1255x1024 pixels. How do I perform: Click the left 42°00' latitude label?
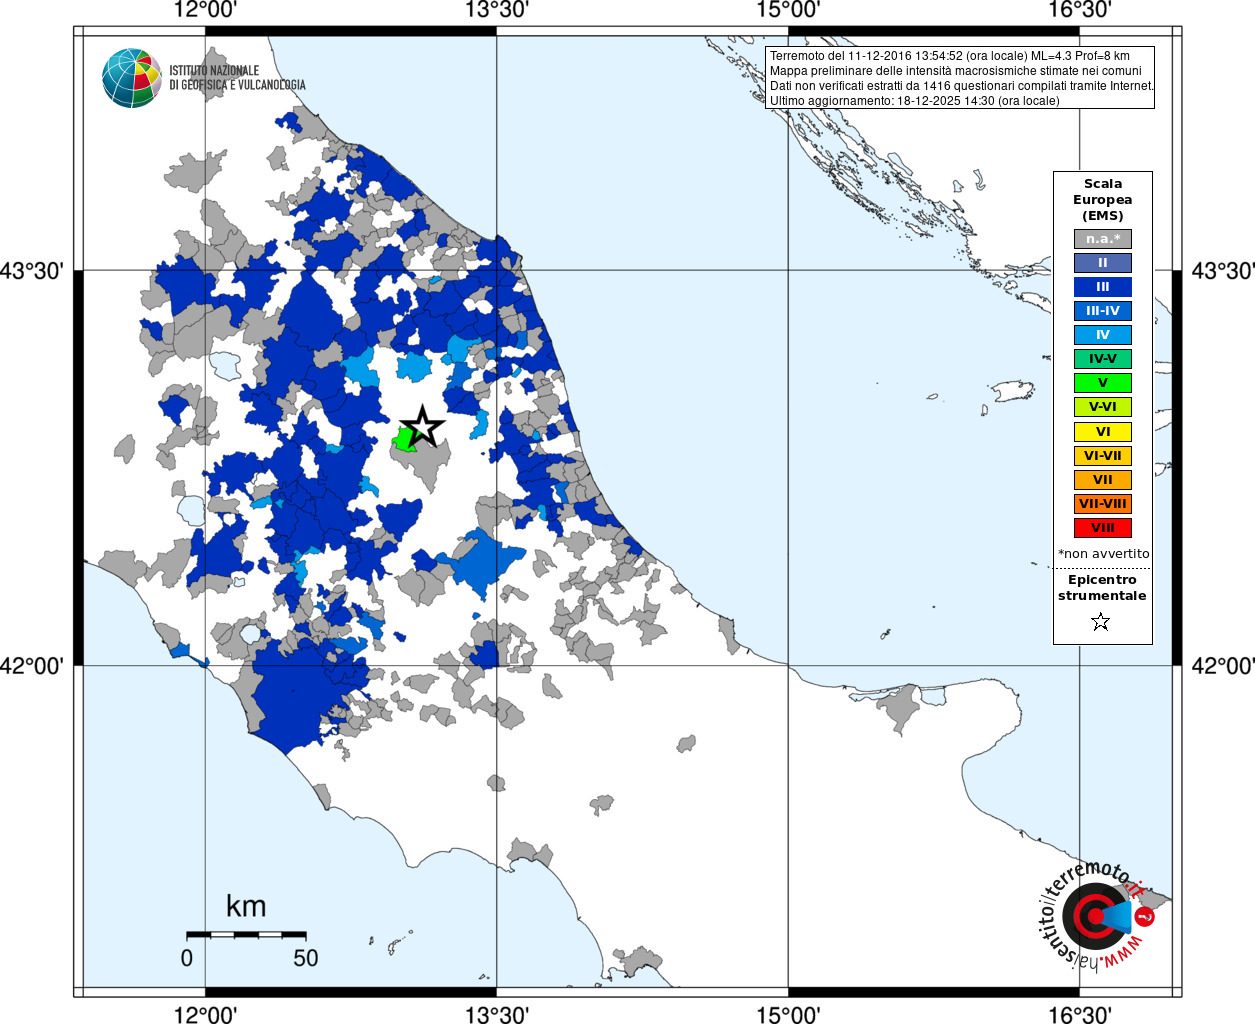pos(32,665)
